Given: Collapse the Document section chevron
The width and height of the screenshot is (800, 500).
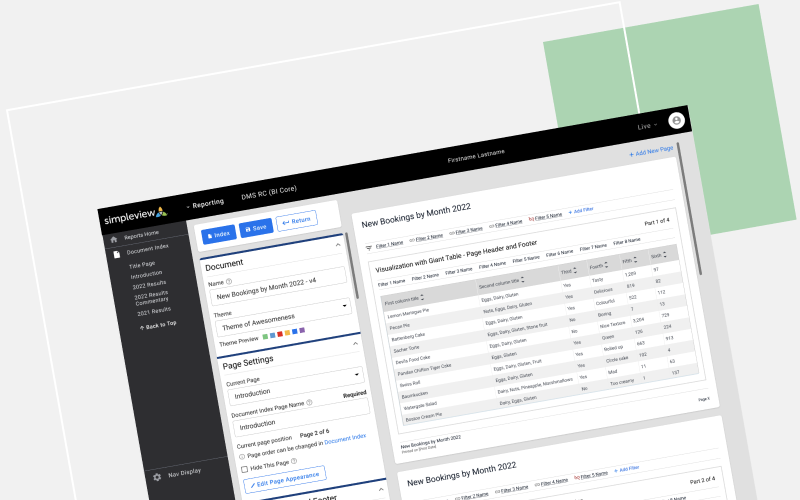Looking at the screenshot, I should tap(338, 244).
